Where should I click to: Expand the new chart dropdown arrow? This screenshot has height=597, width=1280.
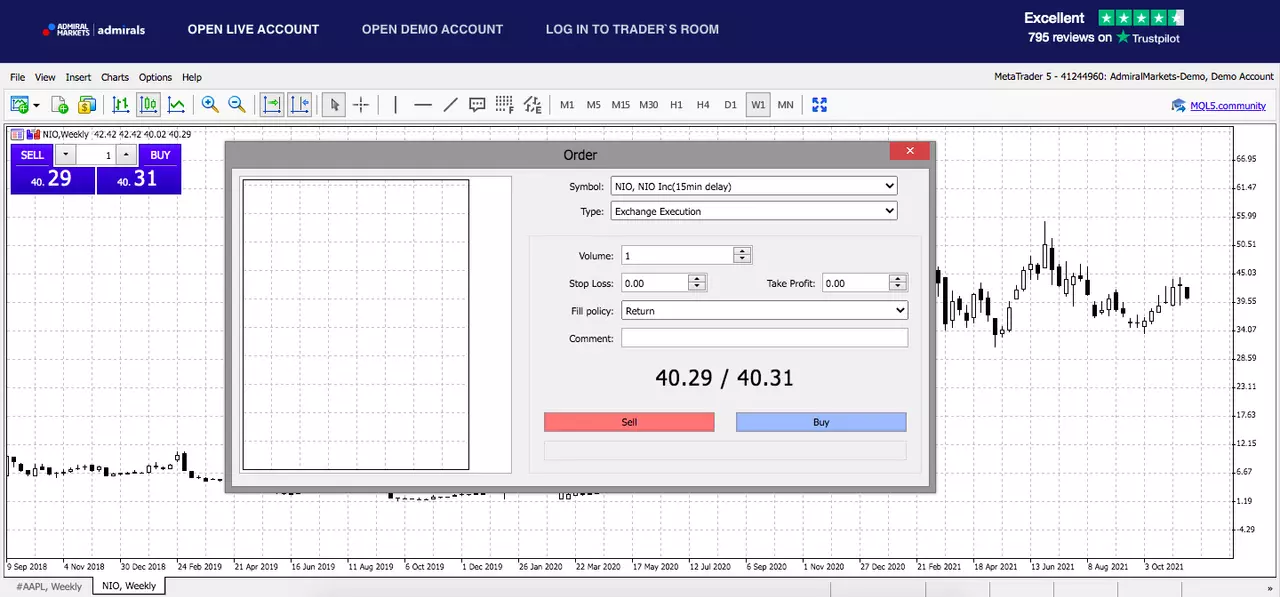point(37,105)
